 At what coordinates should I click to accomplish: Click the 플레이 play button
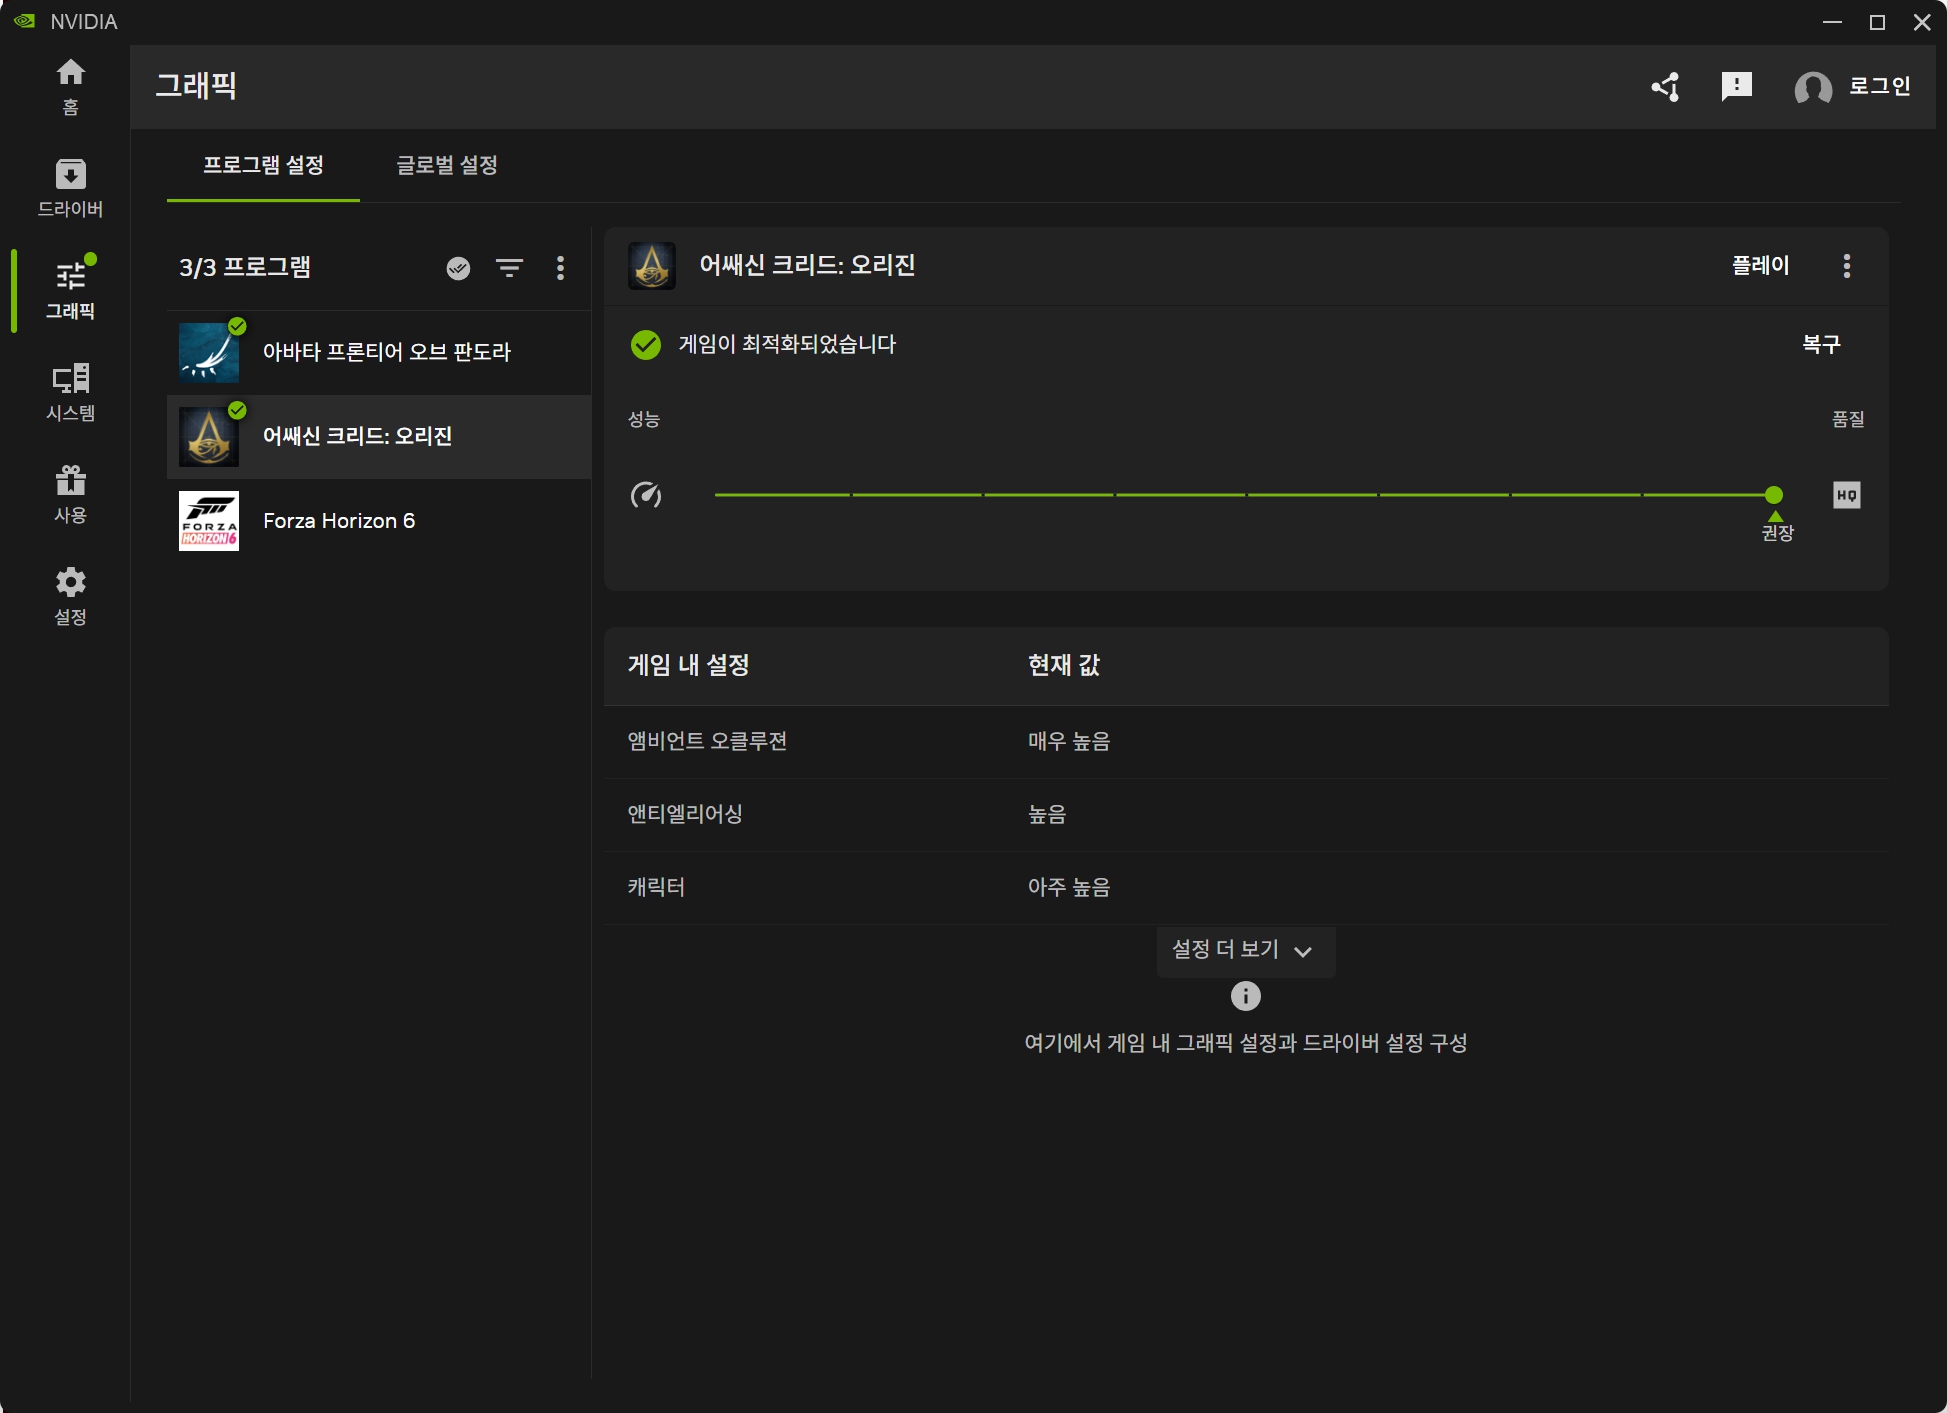[x=1760, y=266]
